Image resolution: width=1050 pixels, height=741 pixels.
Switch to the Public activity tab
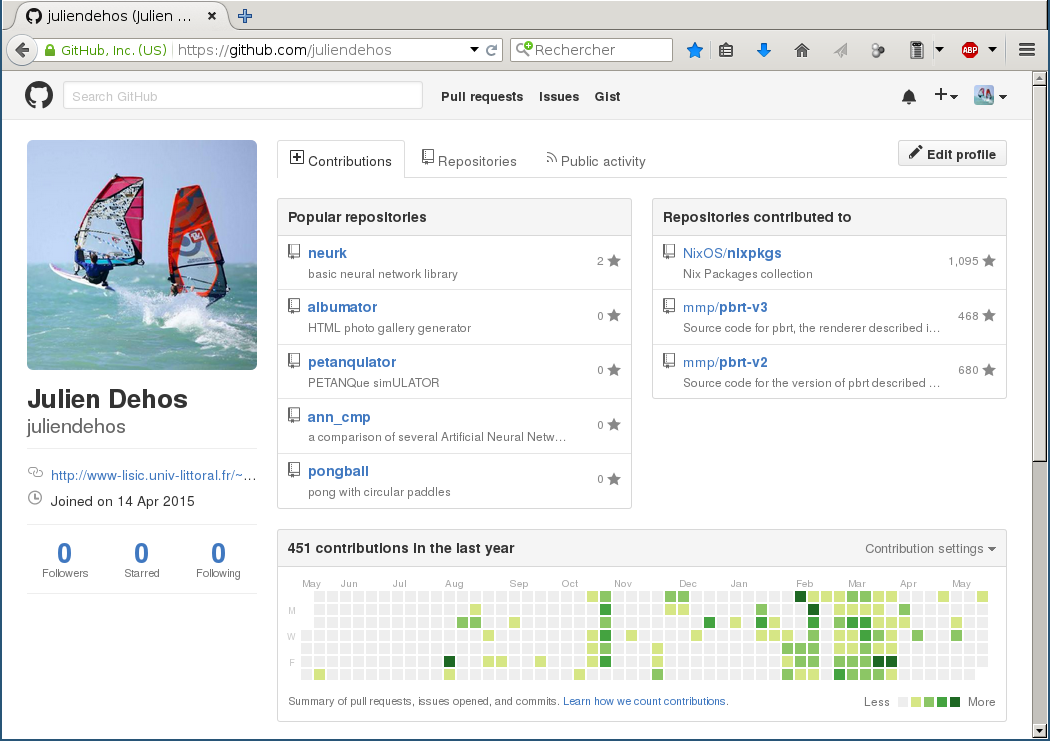(x=595, y=161)
